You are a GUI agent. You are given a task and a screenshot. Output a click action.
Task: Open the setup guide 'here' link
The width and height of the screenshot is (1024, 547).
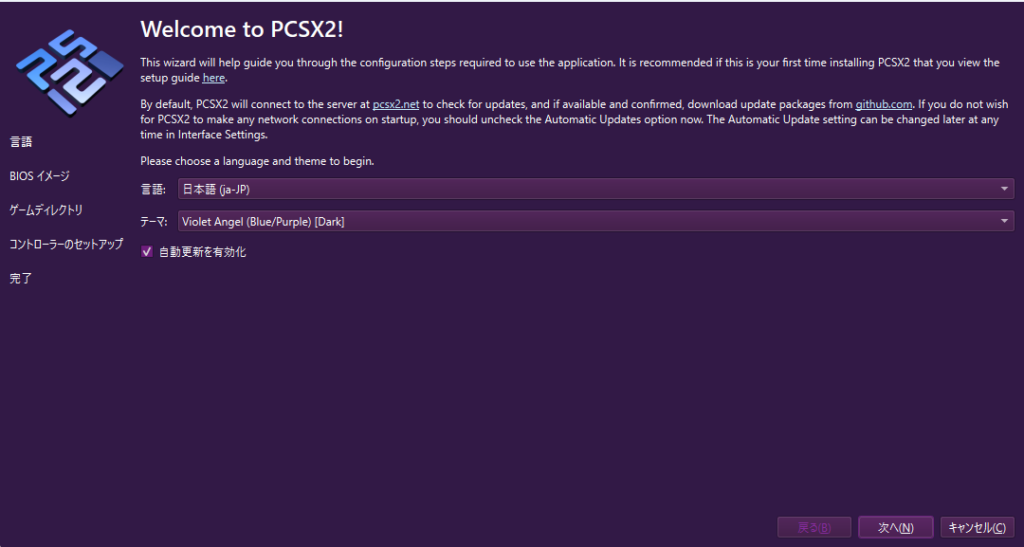[x=214, y=78]
